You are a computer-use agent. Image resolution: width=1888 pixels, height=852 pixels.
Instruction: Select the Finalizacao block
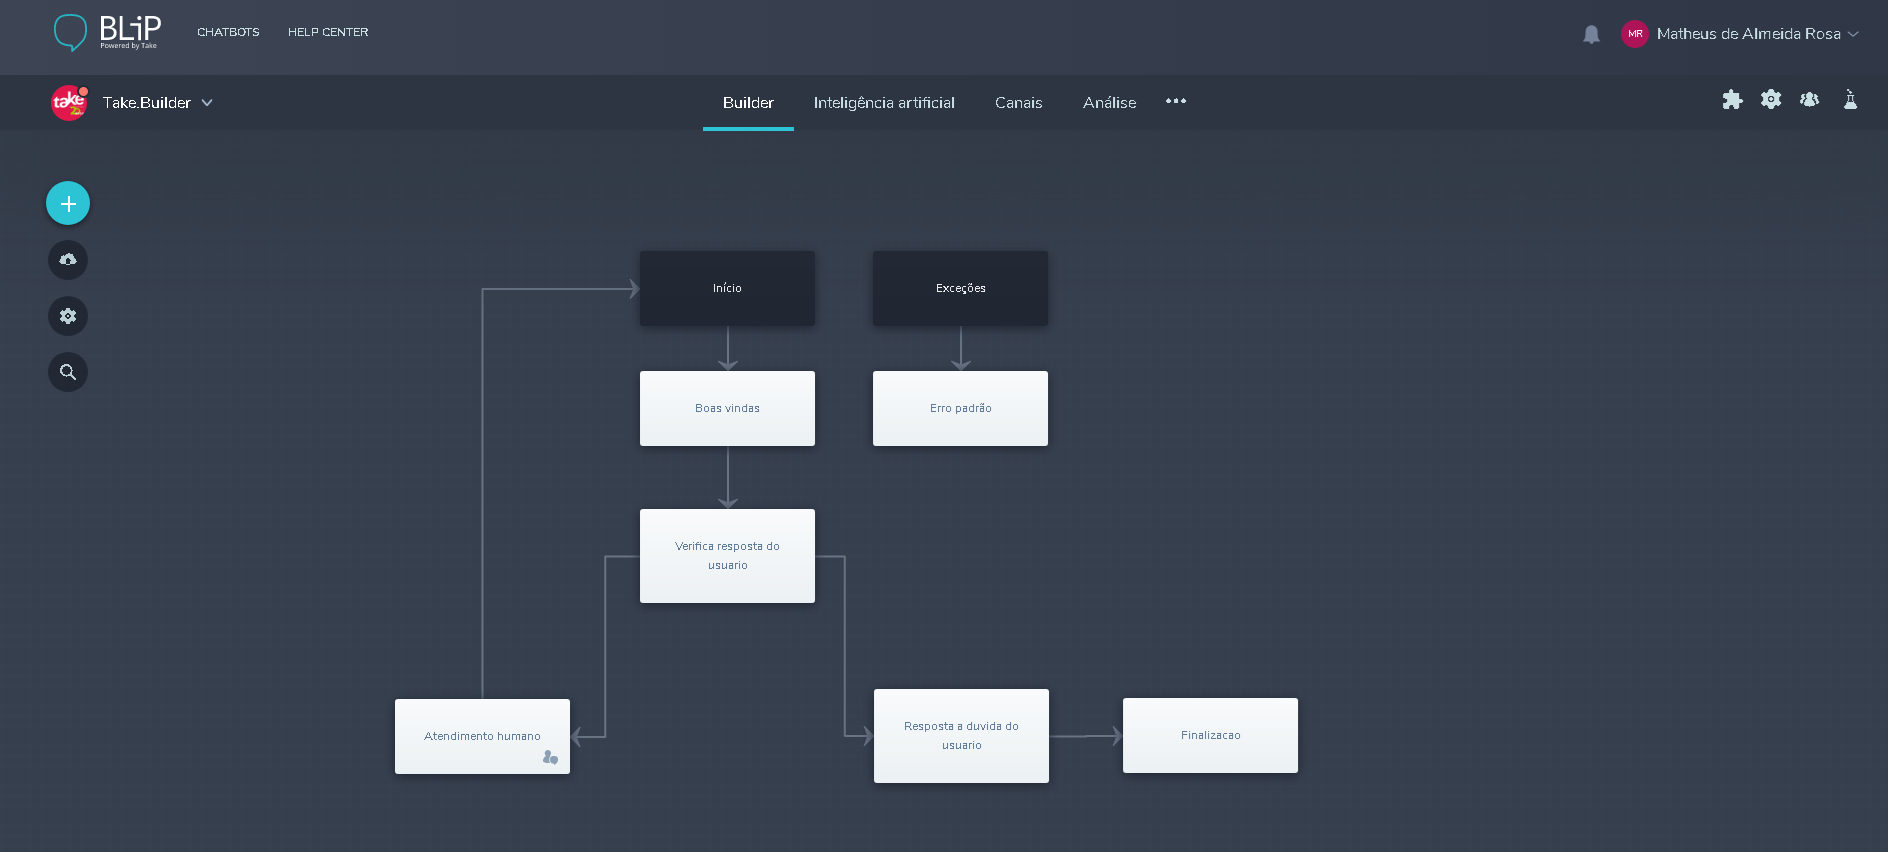1210,735
